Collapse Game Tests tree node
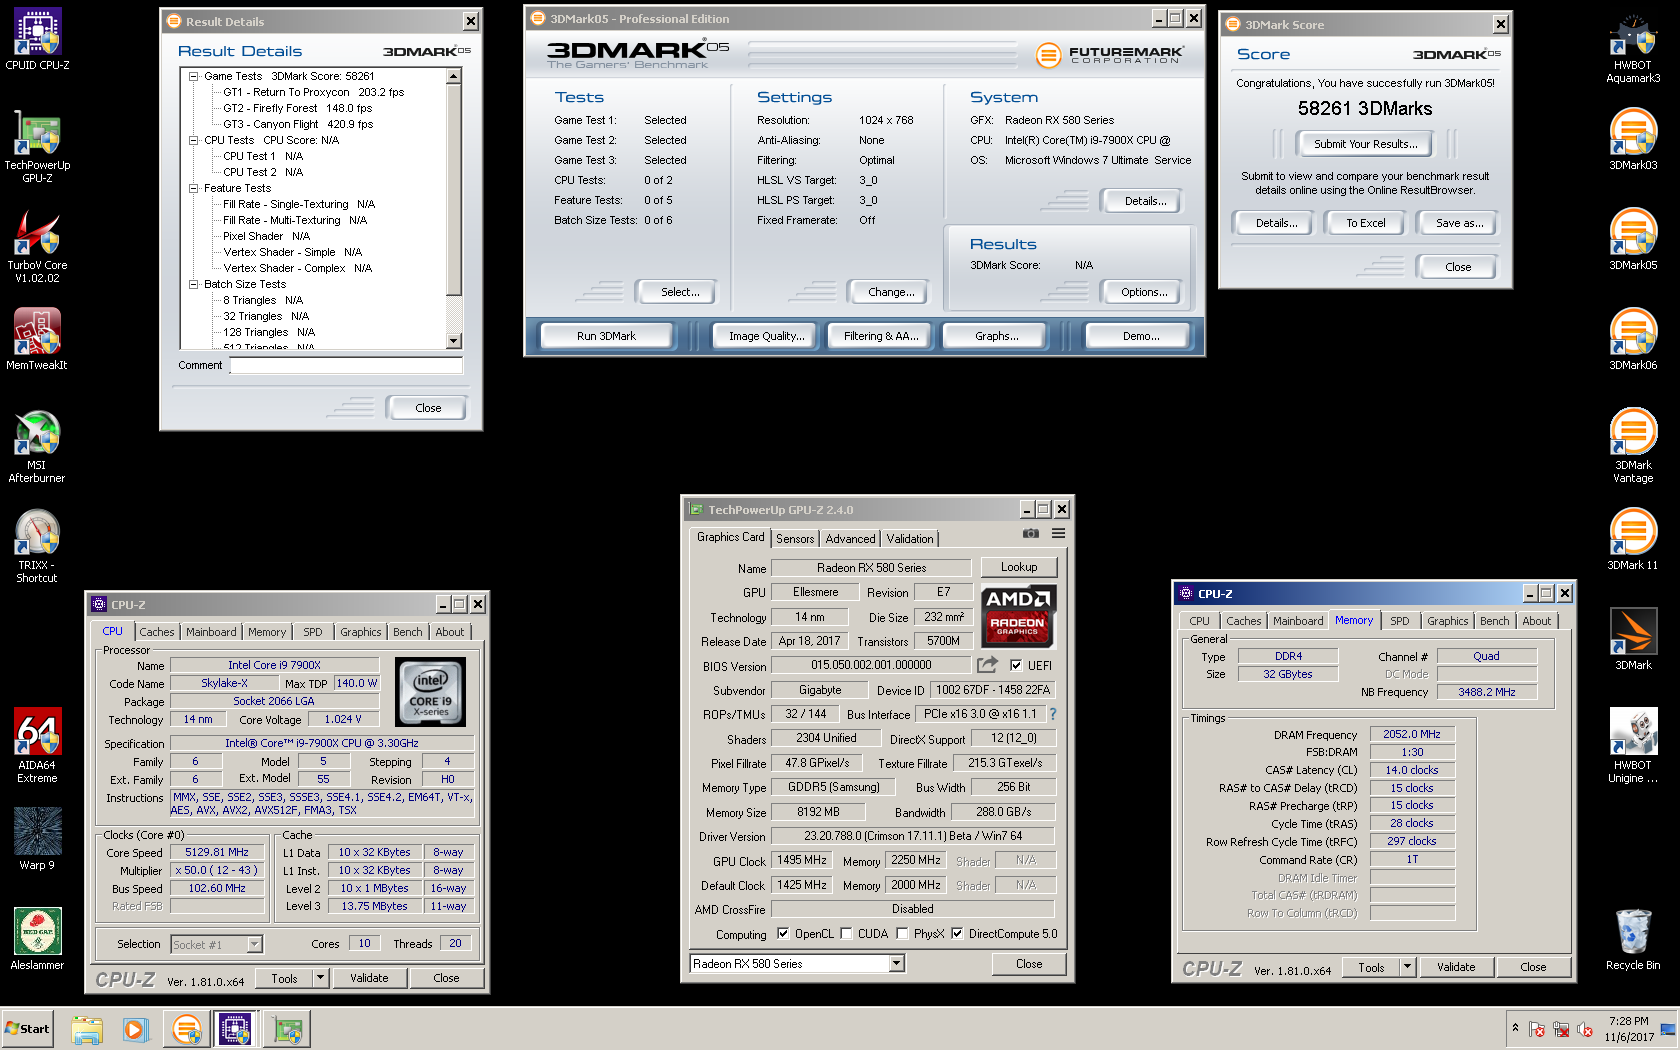The width and height of the screenshot is (1680, 1050). click(x=193, y=76)
